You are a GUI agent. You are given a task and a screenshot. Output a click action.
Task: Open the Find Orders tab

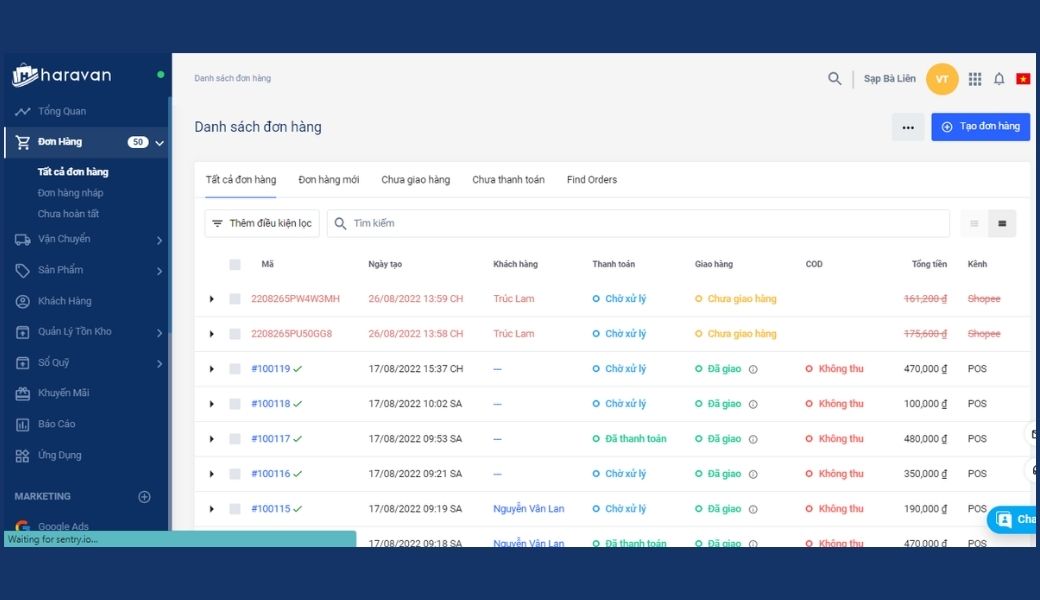(592, 180)
